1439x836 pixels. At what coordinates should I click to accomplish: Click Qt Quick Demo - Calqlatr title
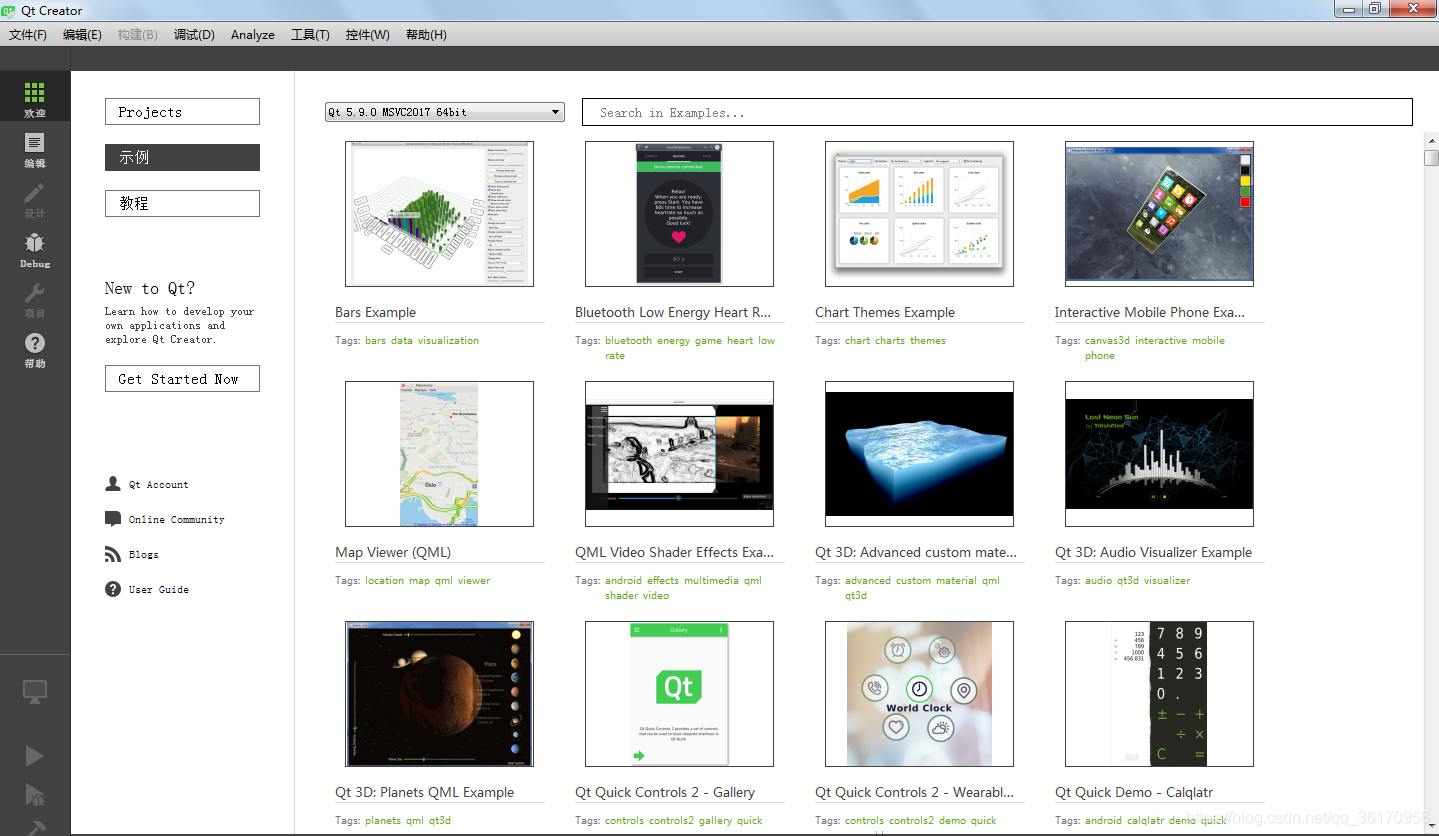pyautogui.click(x=1134, y=792)
